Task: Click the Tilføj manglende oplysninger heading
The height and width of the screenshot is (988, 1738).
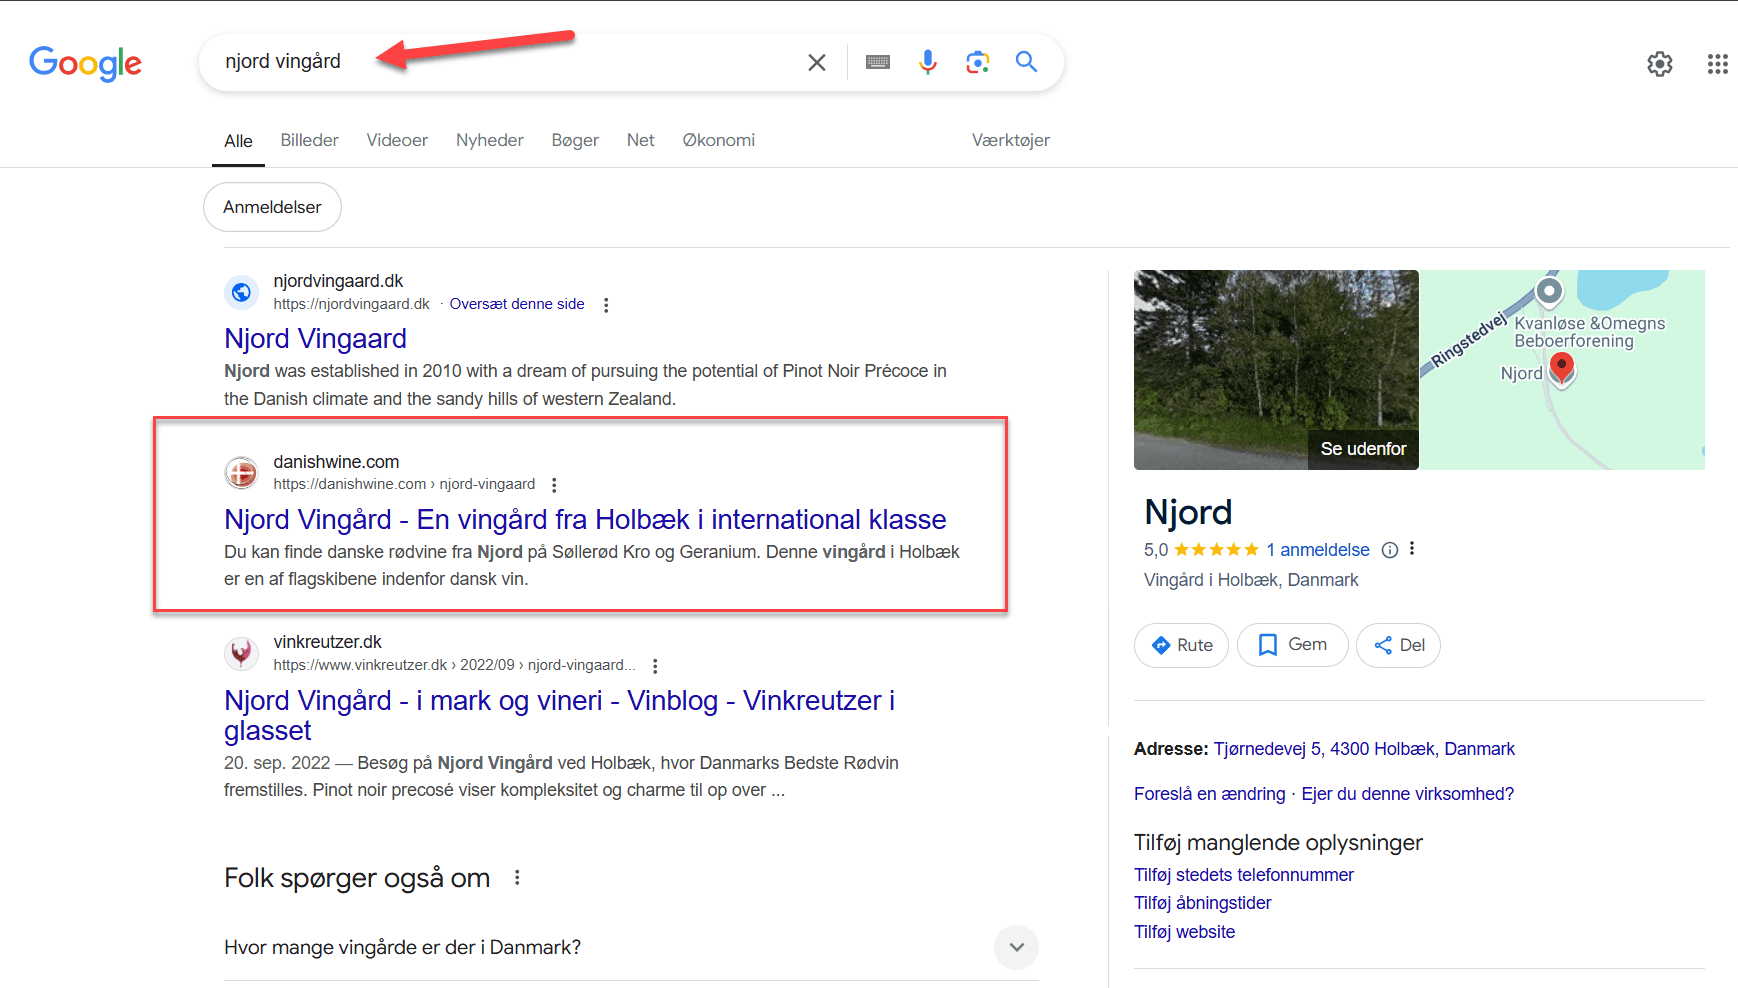Action: pos(1278,843)
